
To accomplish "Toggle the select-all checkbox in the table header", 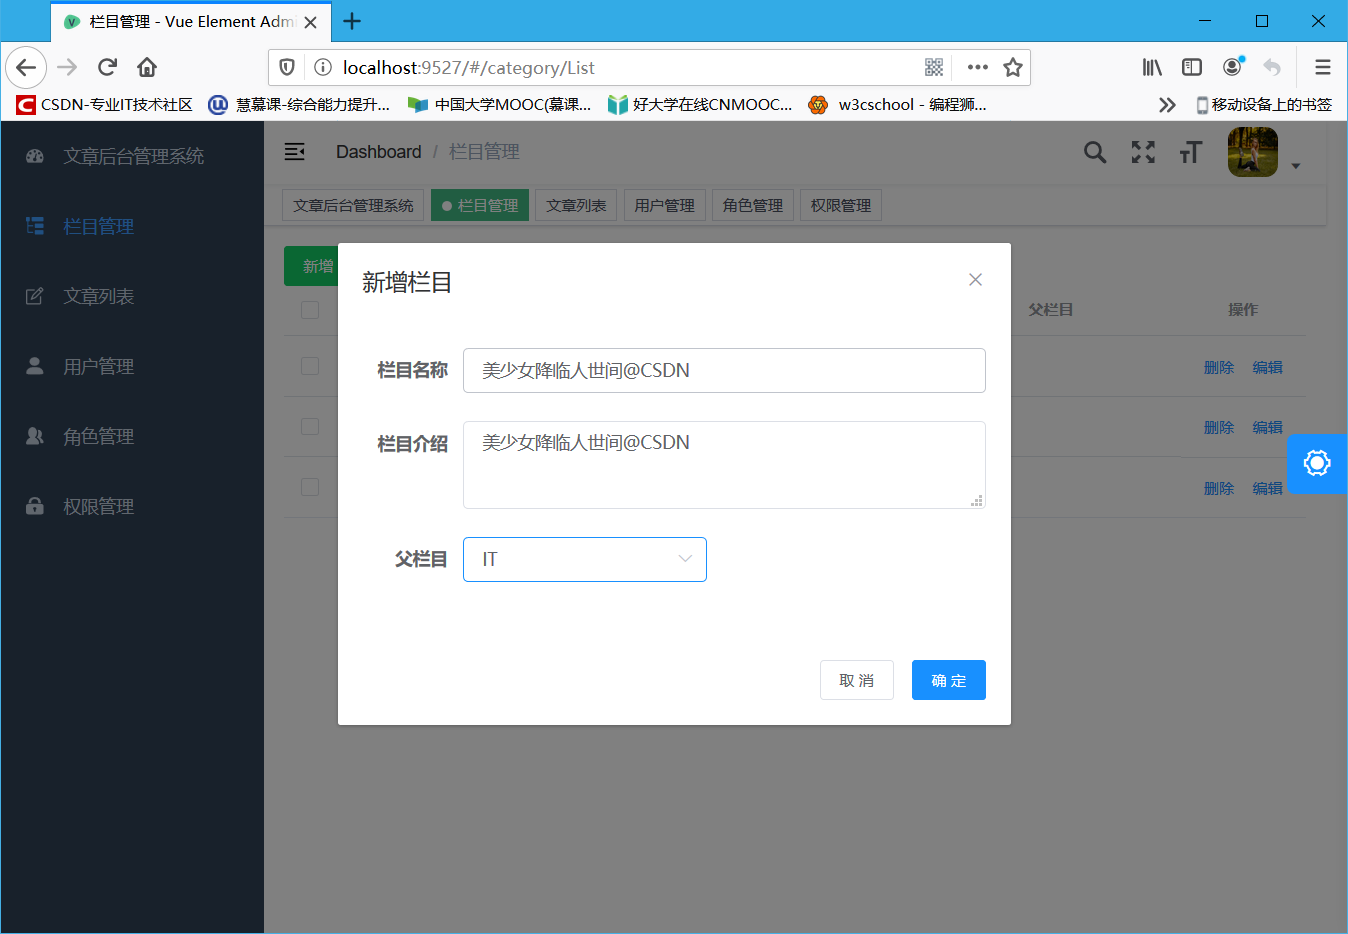I will 310,310.
